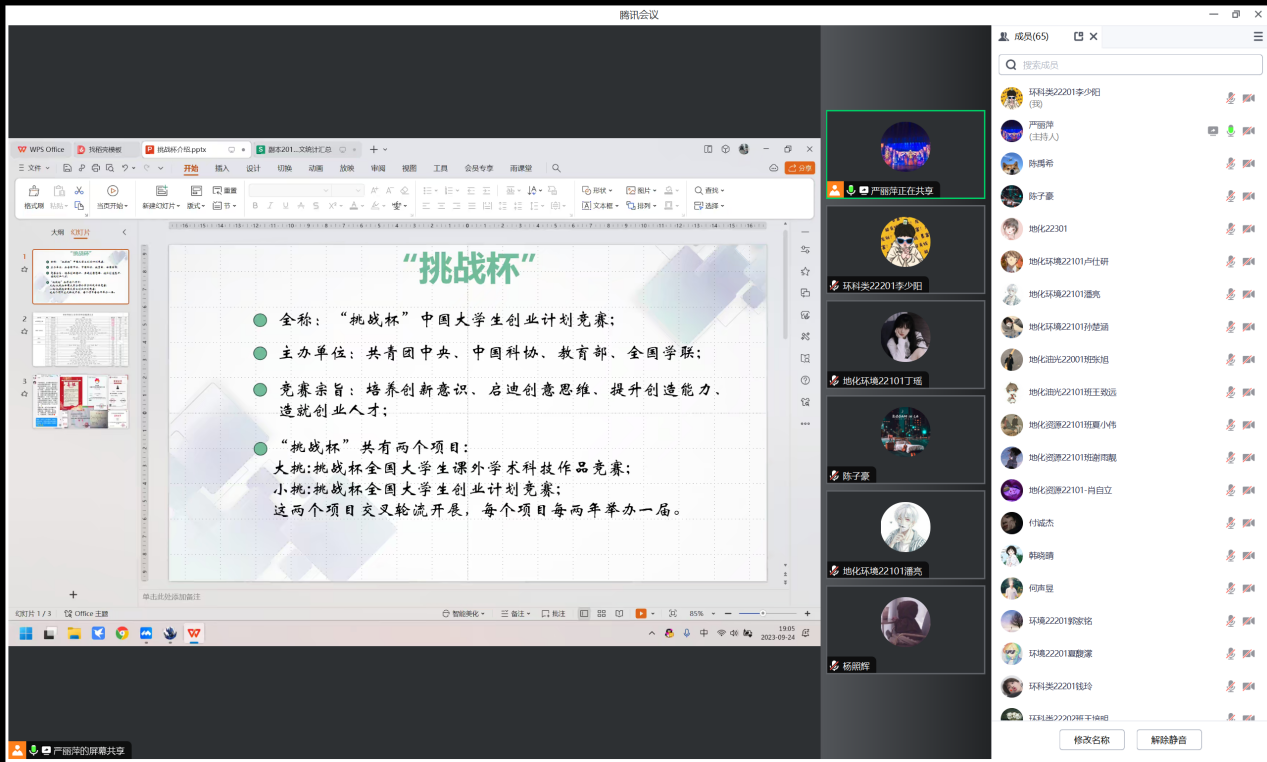This screenshot has width=1267, height=762.
Task: Toggle the microphone icon beside host 严丽萍
Action: (x=1231, y=131)
